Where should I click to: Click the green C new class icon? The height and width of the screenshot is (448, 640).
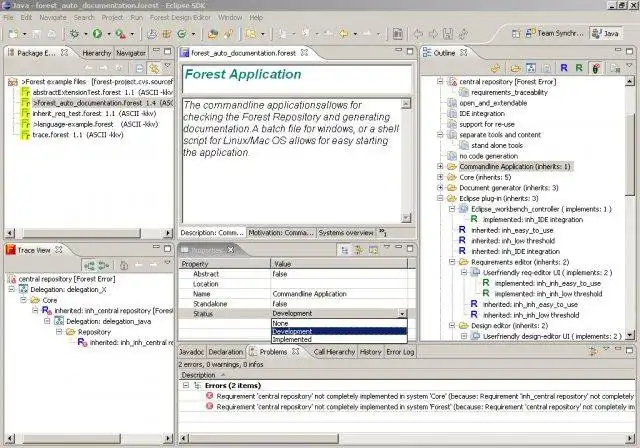click(182, 34)
